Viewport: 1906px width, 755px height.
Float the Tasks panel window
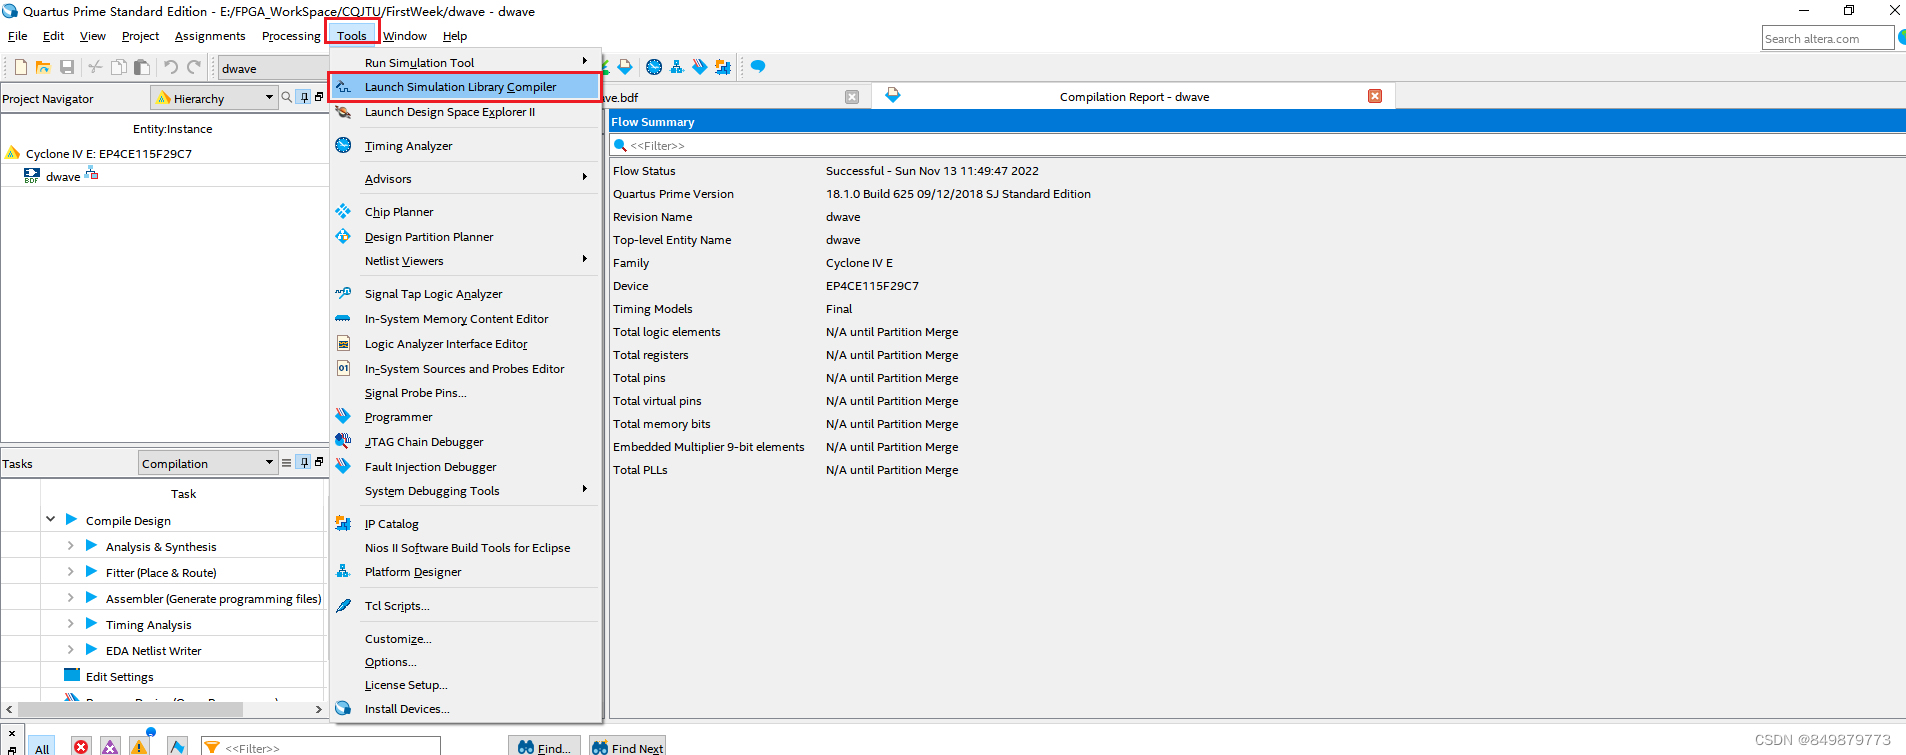coord(319,462)
